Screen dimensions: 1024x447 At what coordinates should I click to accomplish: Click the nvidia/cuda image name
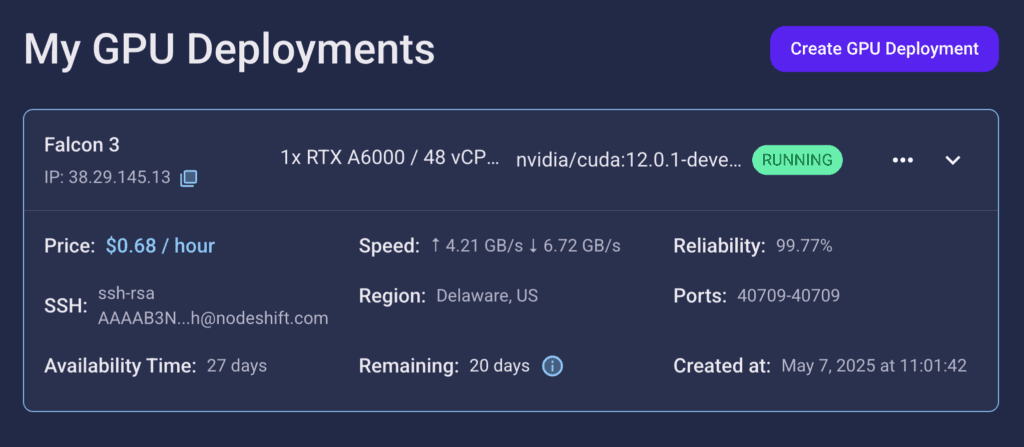tap(628, 159)
